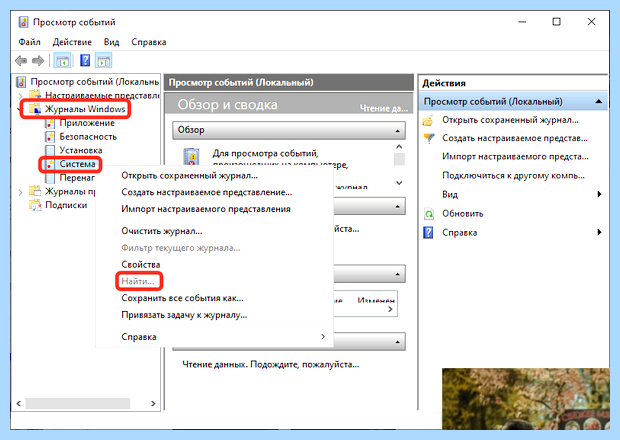
Task: Click the Event Viewer title bar icon
Action: click(x=23, y=22)
